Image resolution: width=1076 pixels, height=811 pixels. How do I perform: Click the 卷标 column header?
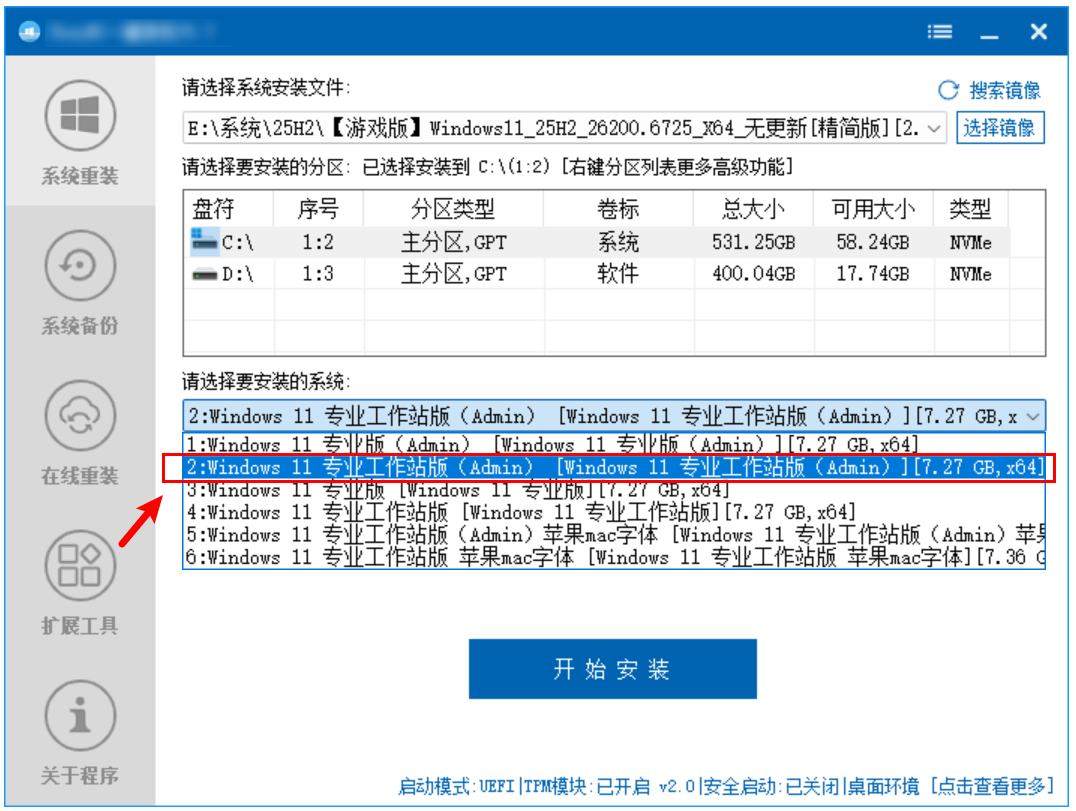click(x=618, y=209)
